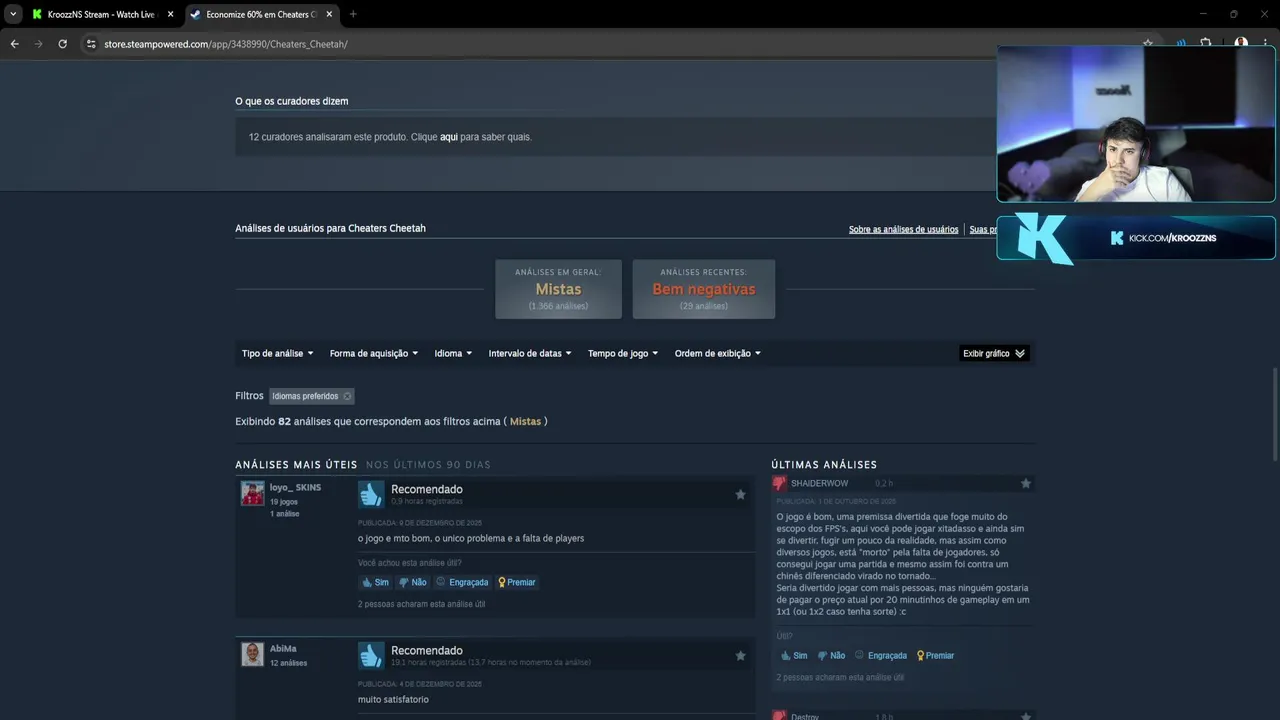Viewport: 1280px width, 720px height.
Task: Click the star icon on loyo_ SKINS review
Action: click(x=741, y=494)
